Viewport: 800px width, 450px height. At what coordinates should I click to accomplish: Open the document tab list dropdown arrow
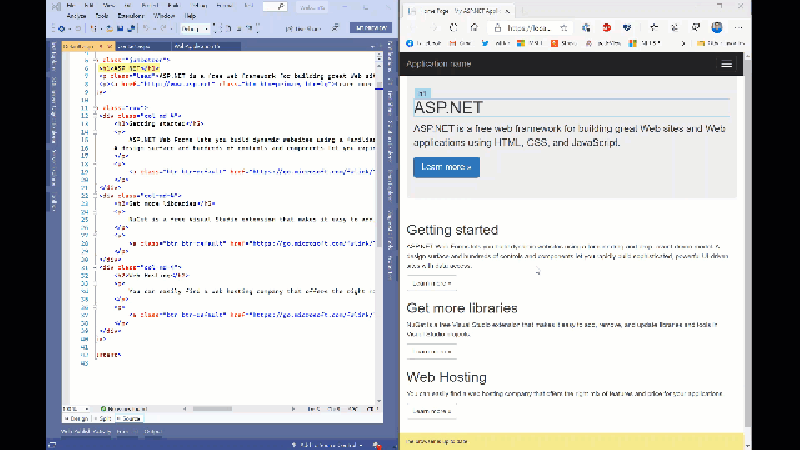point(372,46)
